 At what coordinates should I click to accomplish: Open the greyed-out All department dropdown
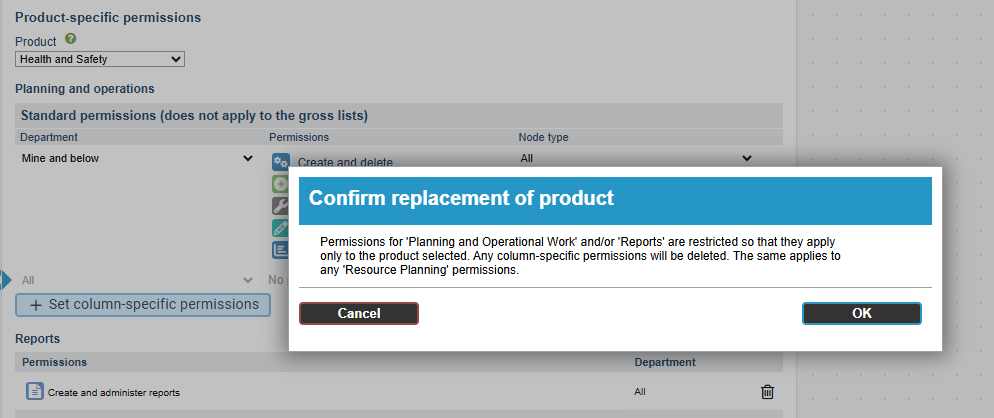click(x=137, y=280)
